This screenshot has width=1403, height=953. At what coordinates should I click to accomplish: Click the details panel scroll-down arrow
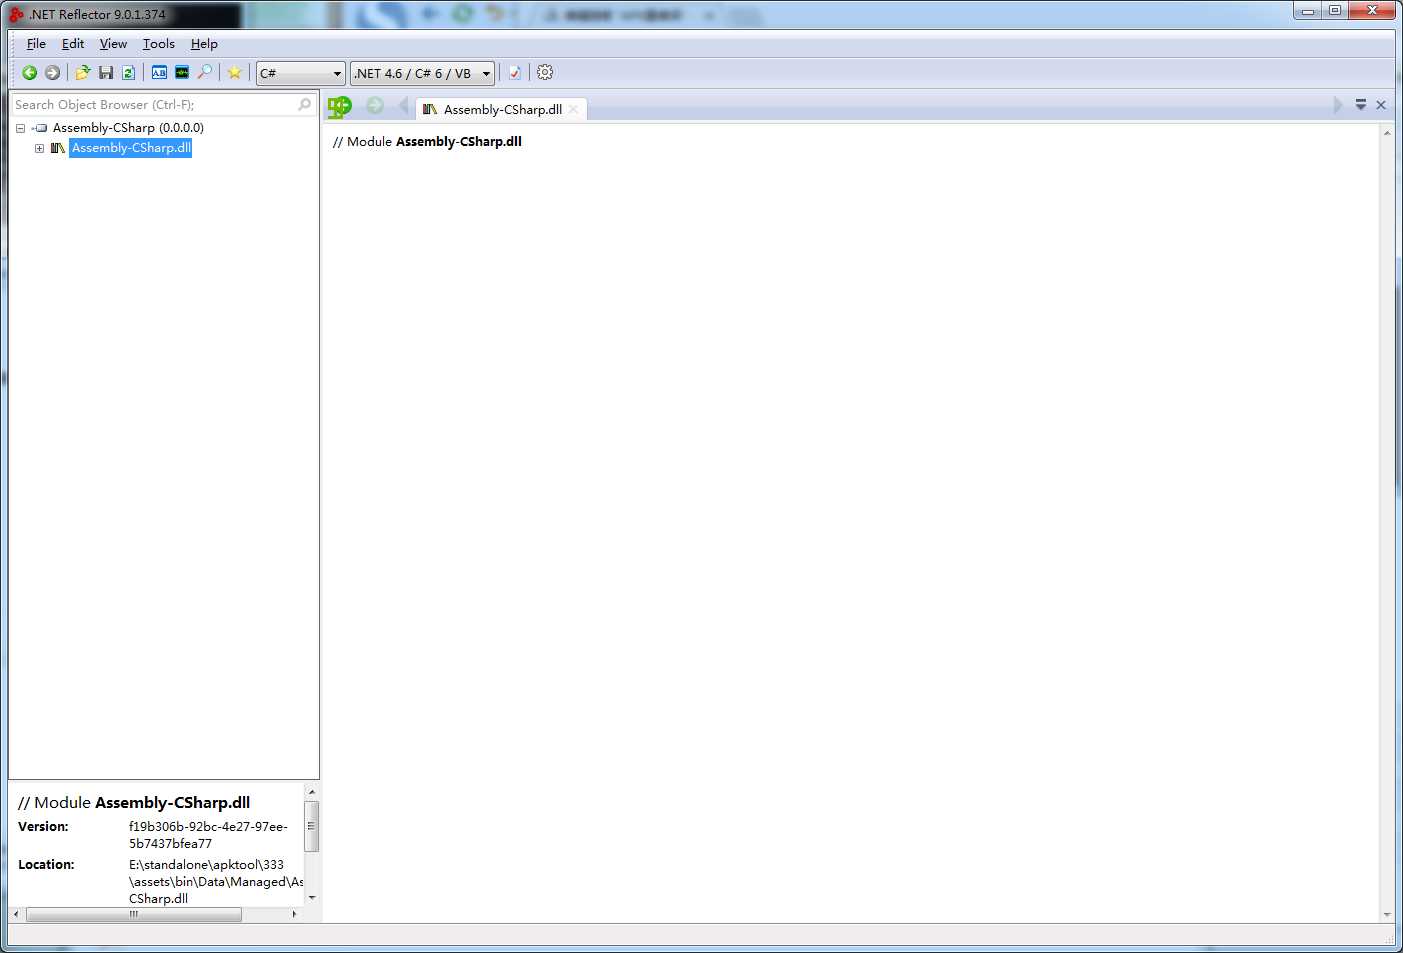[x=311, y=897]
